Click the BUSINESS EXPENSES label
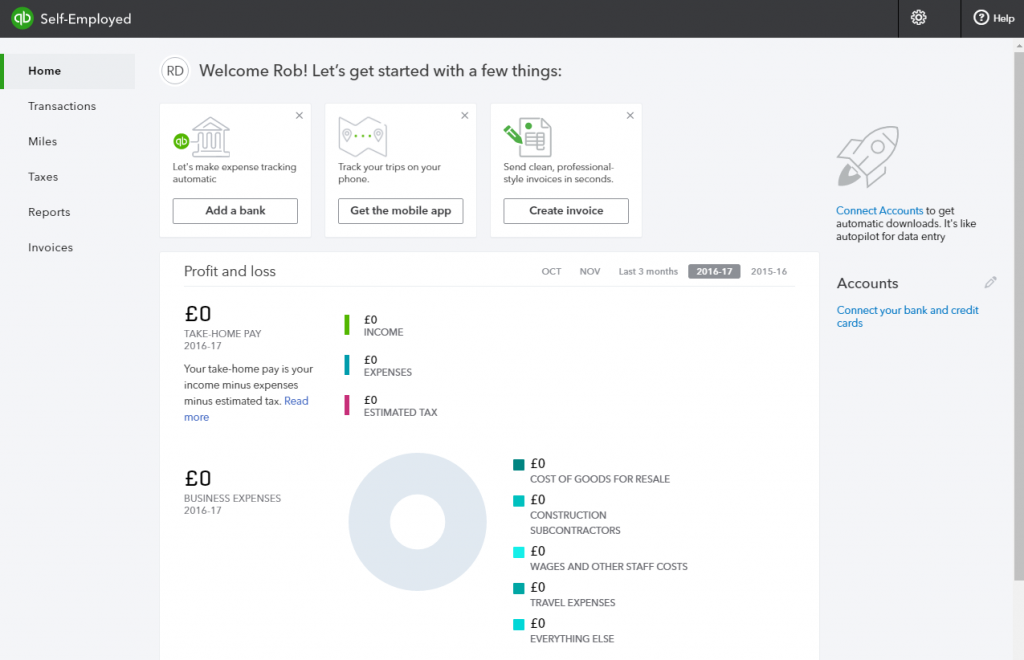The width and height of the screenshot is (1024, 660). pyautogui.click(x=232, y=498)
